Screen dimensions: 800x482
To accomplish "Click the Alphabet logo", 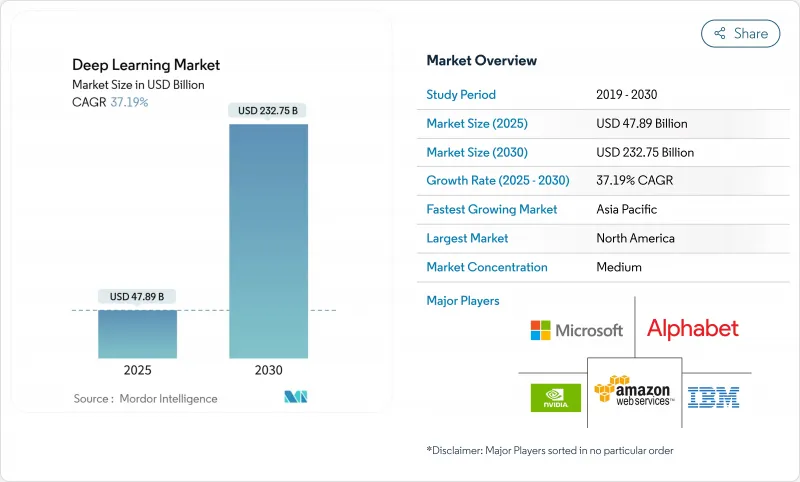I will click(692, 328).
